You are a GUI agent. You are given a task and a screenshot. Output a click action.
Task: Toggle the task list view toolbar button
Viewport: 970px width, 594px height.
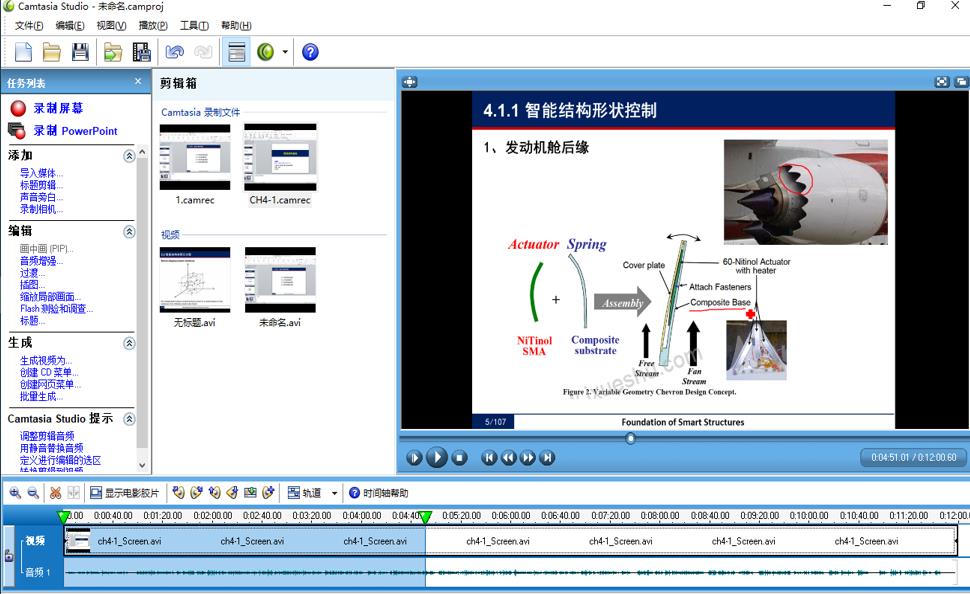(x=237, y=52)
